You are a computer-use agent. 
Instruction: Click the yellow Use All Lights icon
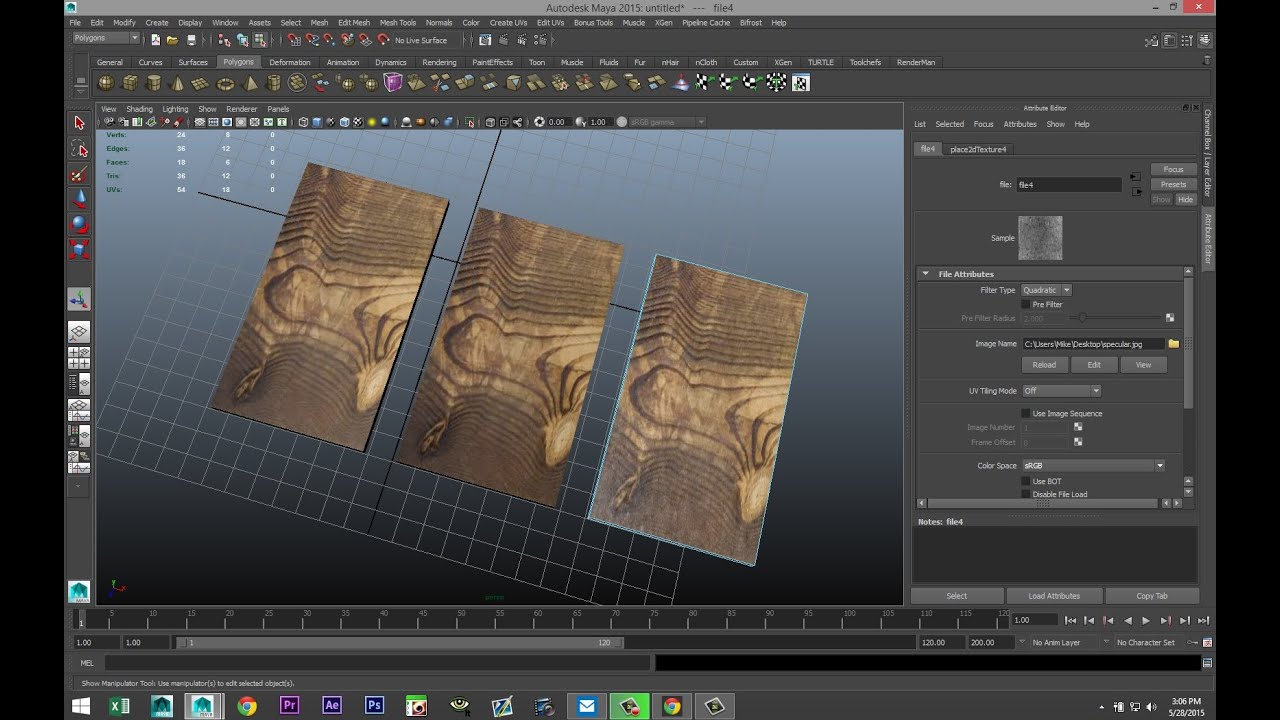[371, 122]
